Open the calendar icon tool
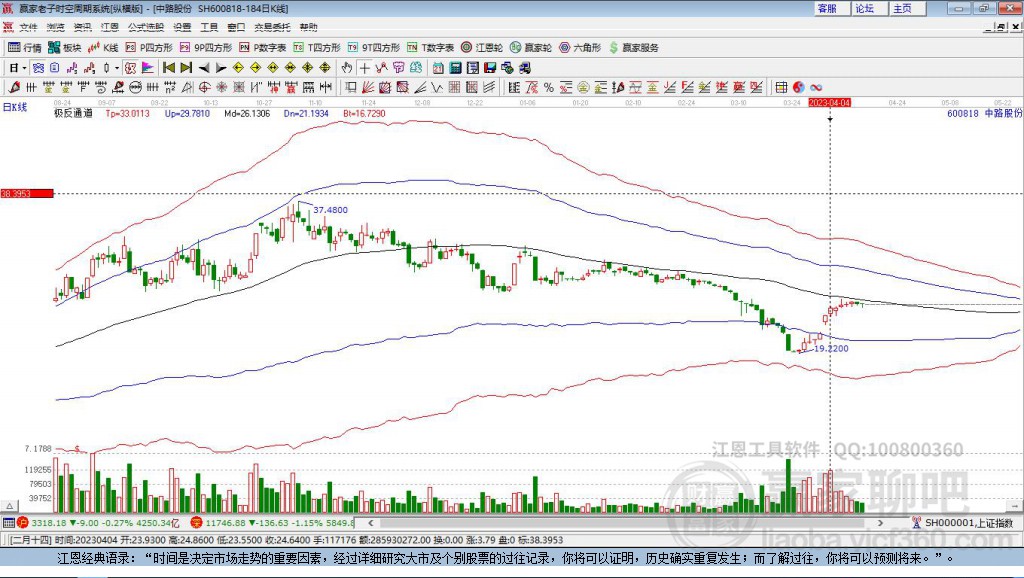The width and height of the screenshot is (1024, 578). (438, 68)
